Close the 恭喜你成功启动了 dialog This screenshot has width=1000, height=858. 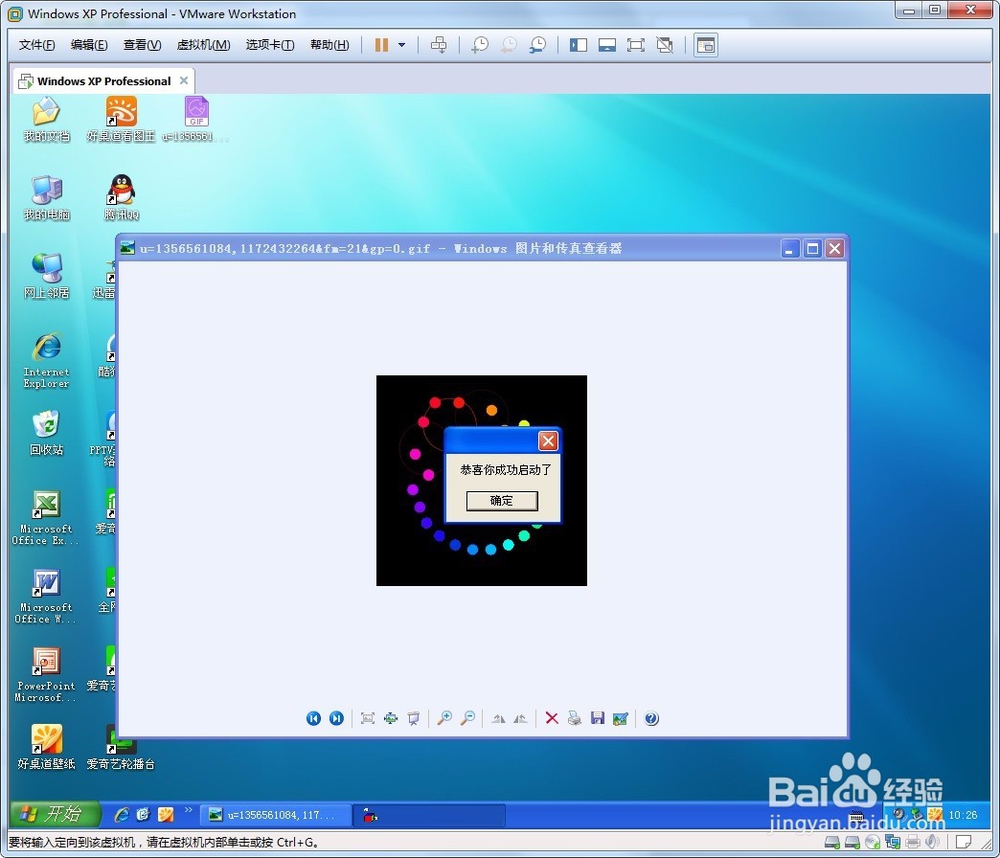tap(548, 441)
